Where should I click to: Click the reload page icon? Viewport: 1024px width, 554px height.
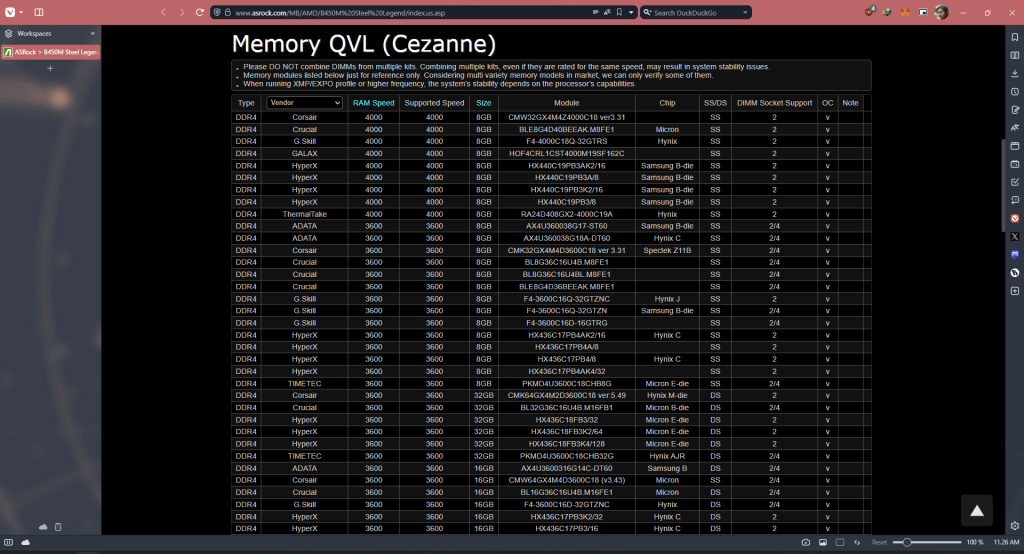[x=199, y=12]
